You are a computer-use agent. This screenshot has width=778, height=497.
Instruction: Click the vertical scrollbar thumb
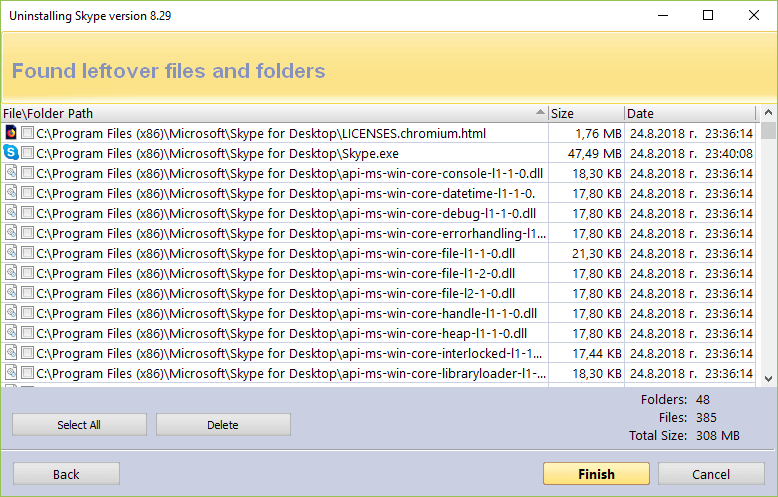768,130
